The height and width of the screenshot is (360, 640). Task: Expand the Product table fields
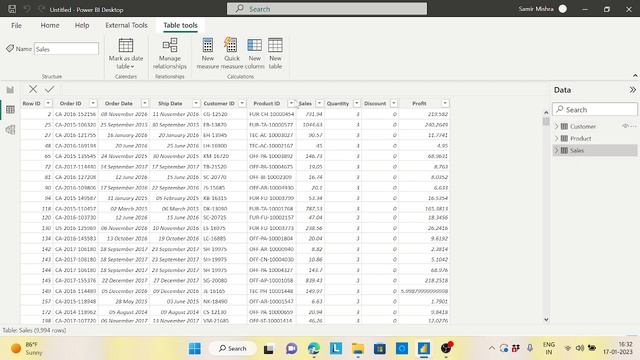(x=556, y=138)
